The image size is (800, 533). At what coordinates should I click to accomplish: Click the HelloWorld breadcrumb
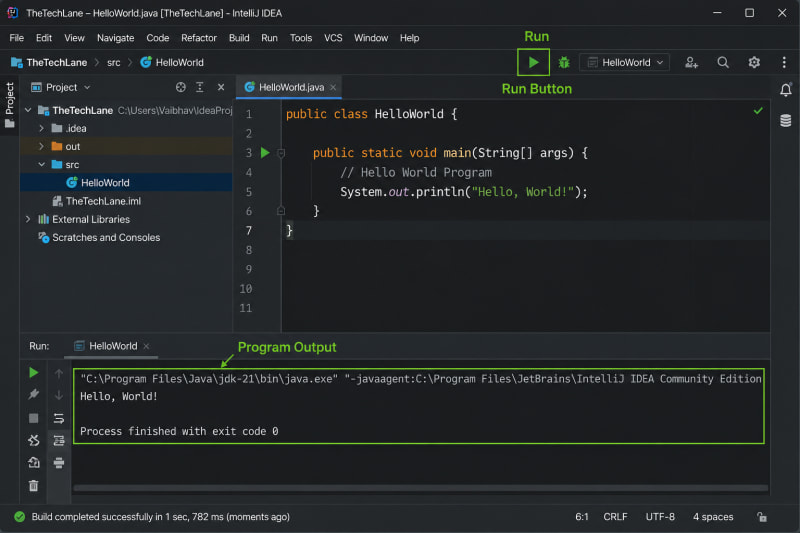(x=172, y=62)
